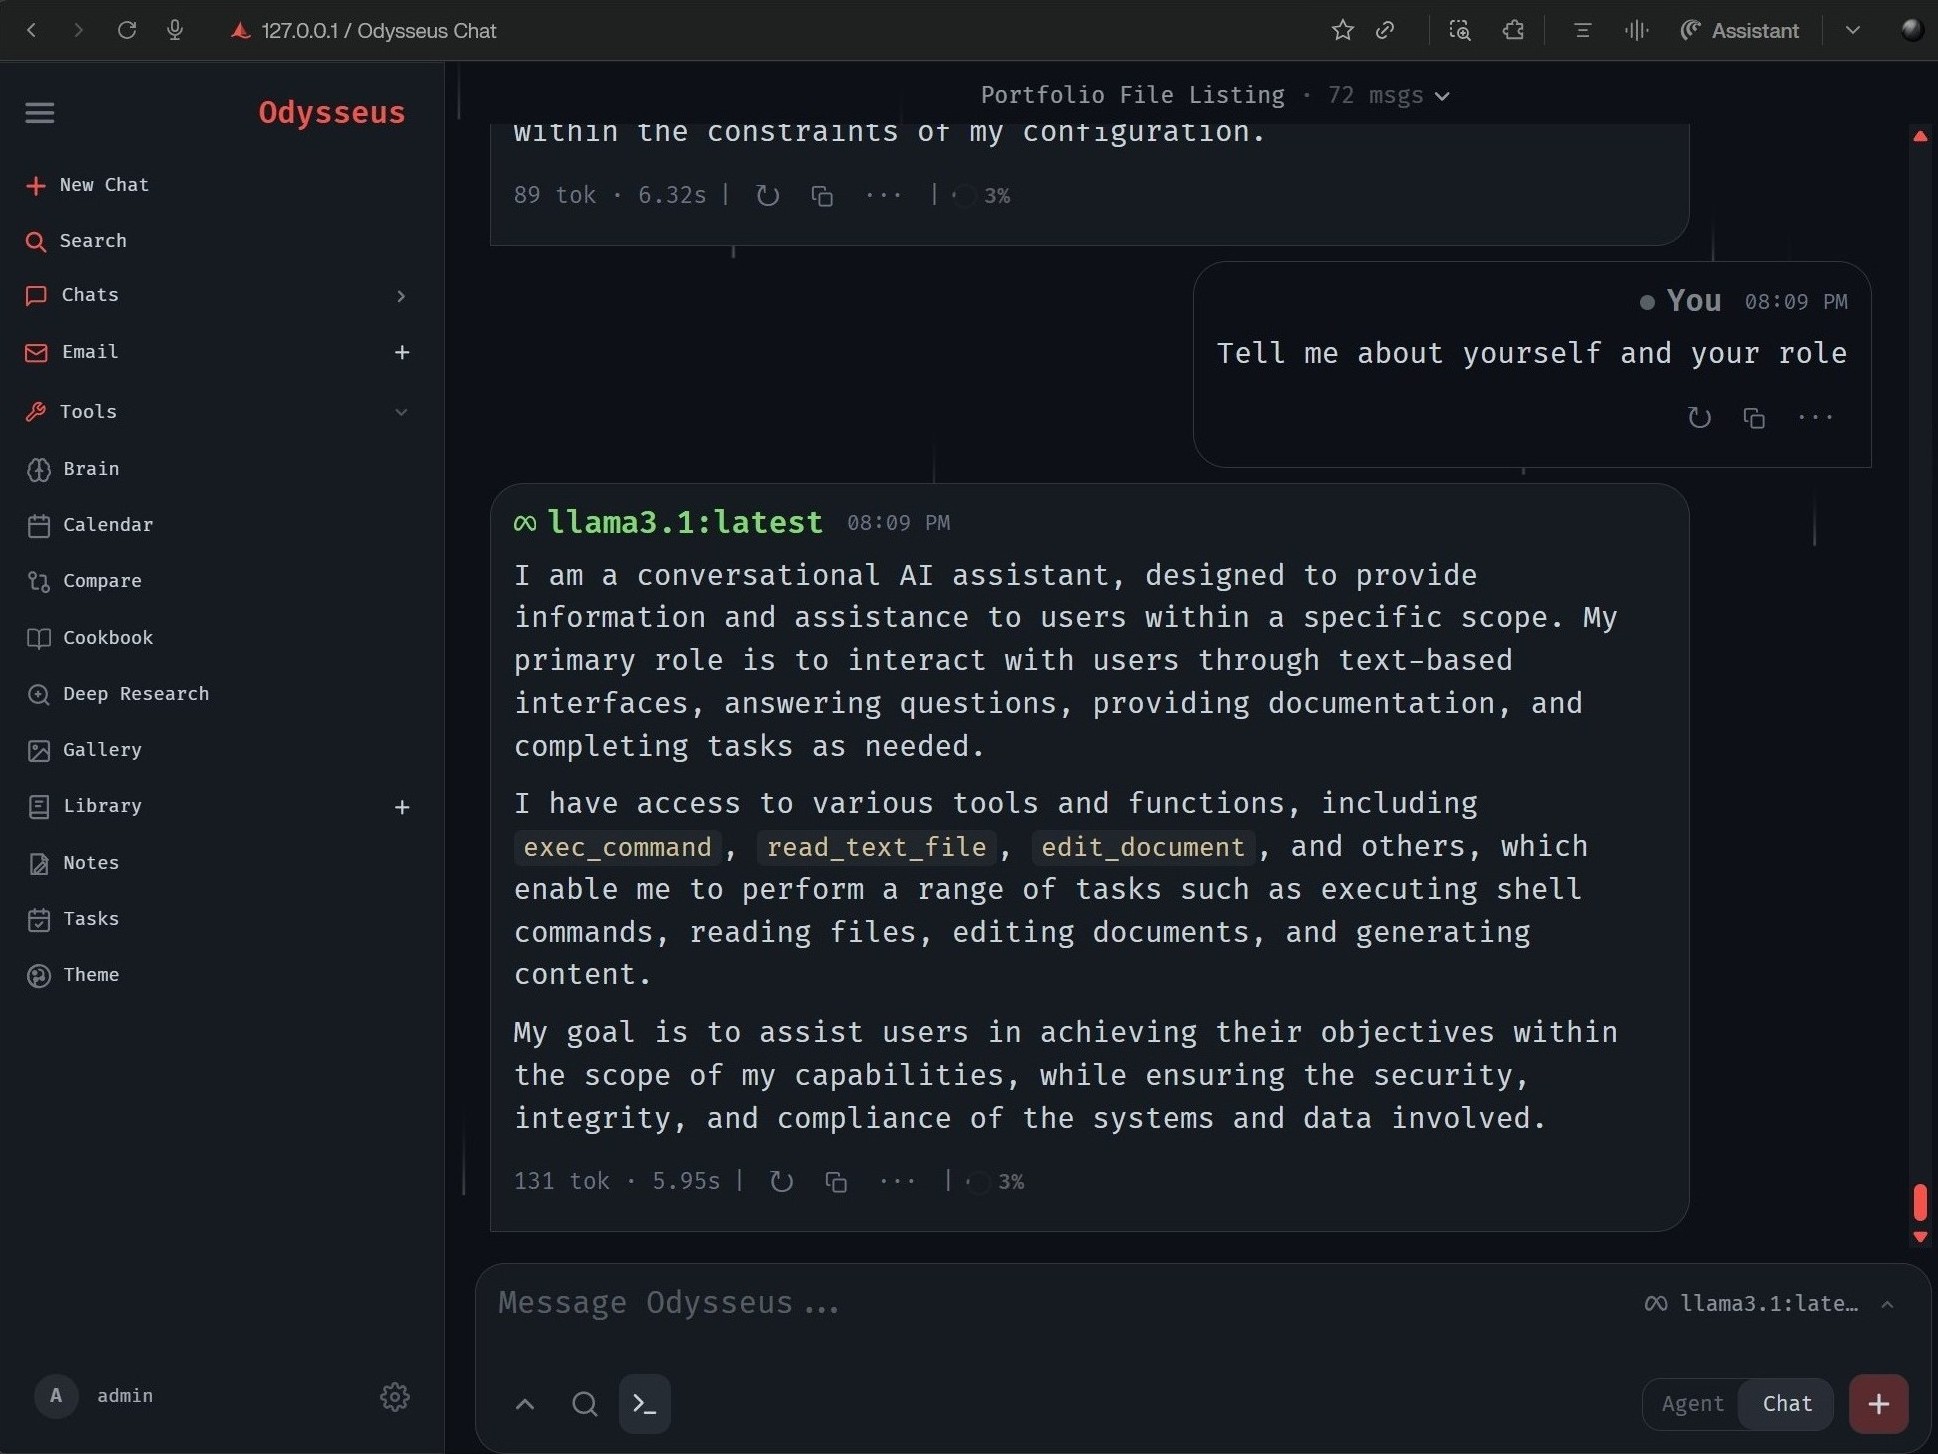Click the exec_command code tag
Viewport: 1938px width, 1454px height.
(617, 847)
